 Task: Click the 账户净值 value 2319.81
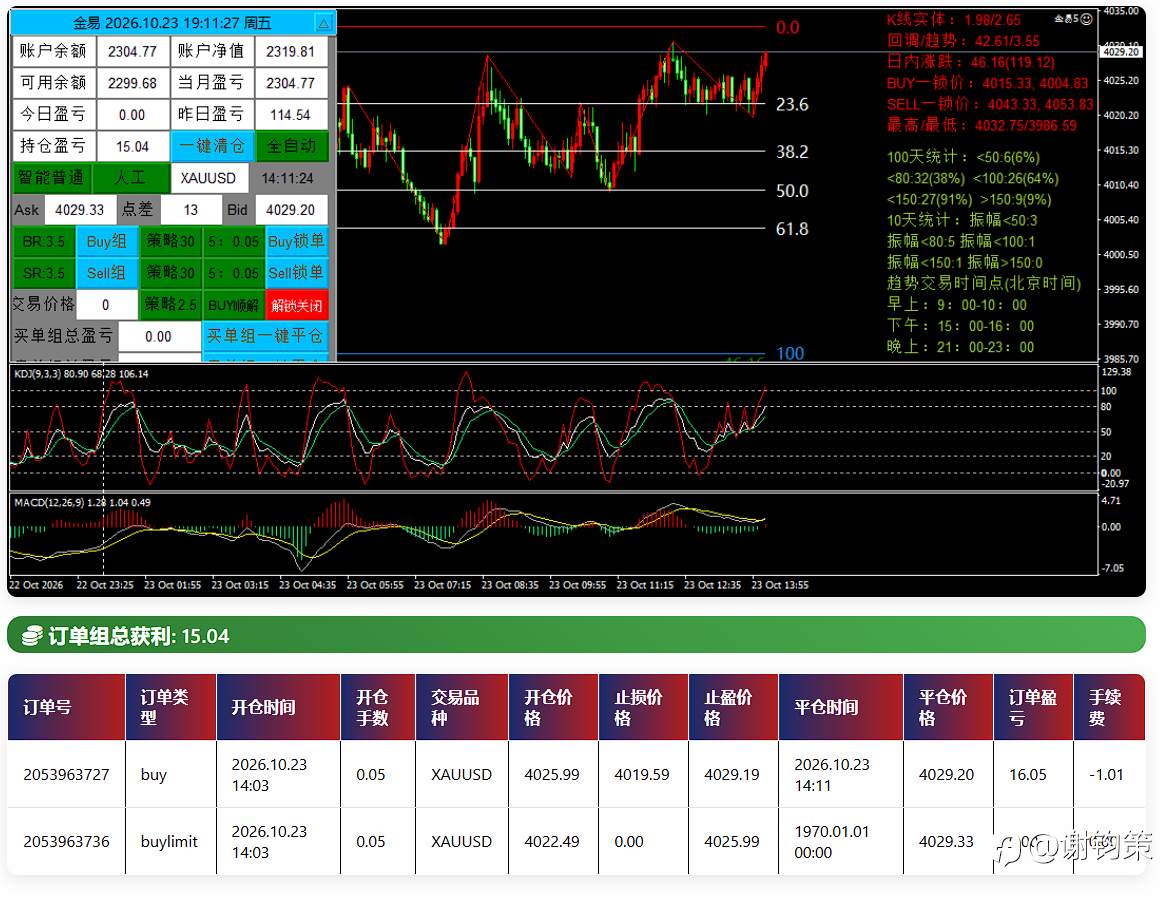pos(291,51)
